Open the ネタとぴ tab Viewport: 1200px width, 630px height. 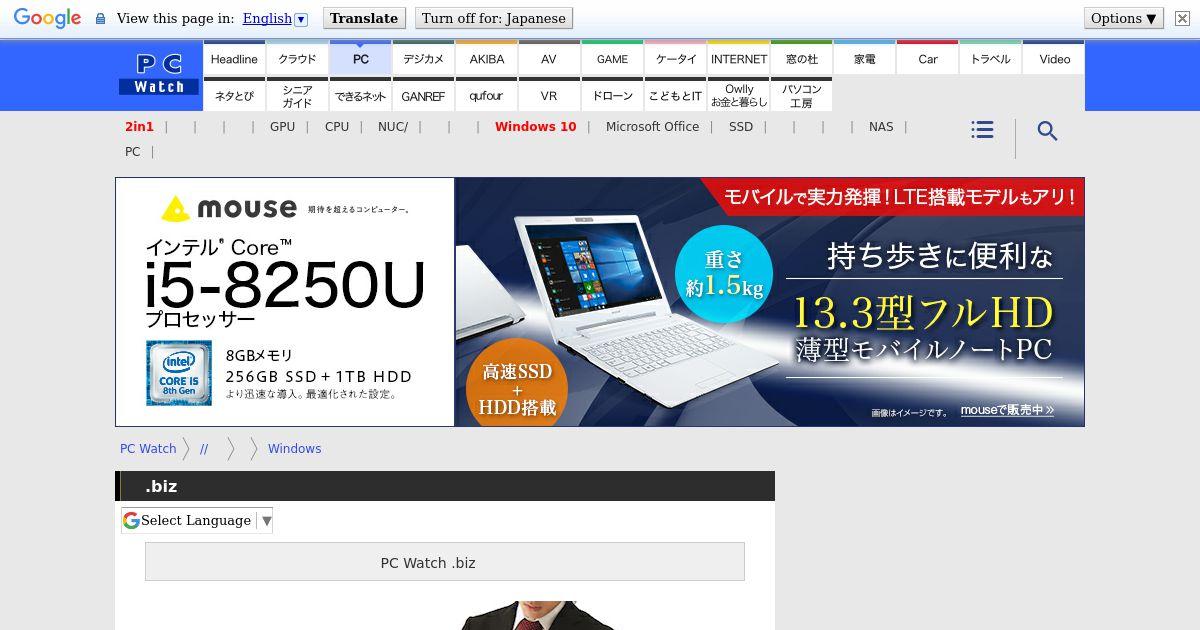point(234,95)
